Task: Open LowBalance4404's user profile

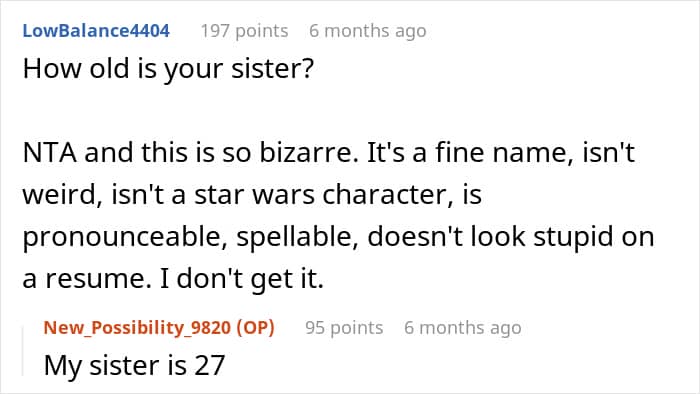Action: 96,31
